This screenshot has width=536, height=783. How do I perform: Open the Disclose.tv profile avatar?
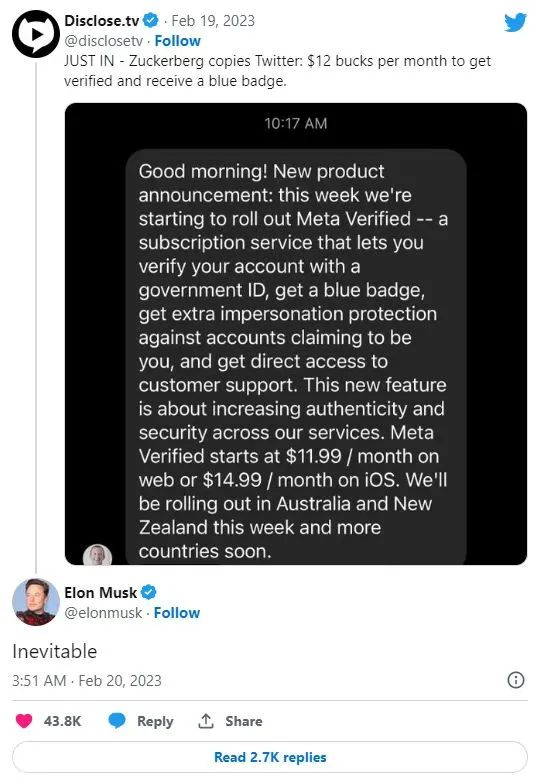pyautogui.click(x=35, y=34)
